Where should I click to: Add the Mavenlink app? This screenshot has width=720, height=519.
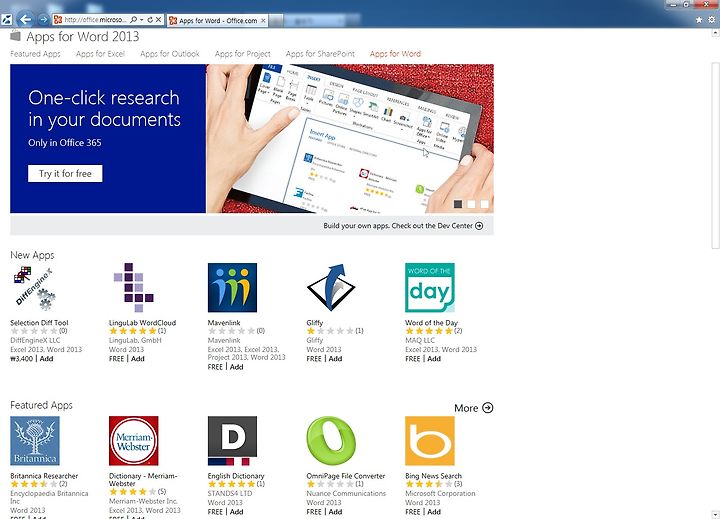236,367
